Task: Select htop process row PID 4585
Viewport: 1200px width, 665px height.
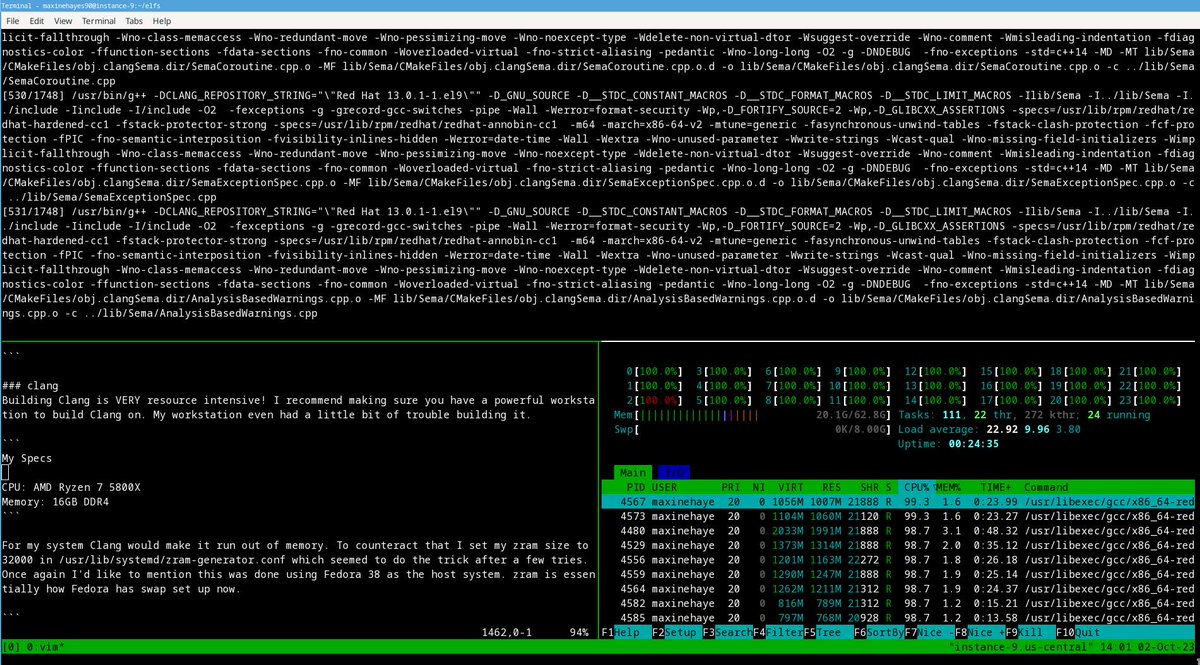Action: [898, 619]
